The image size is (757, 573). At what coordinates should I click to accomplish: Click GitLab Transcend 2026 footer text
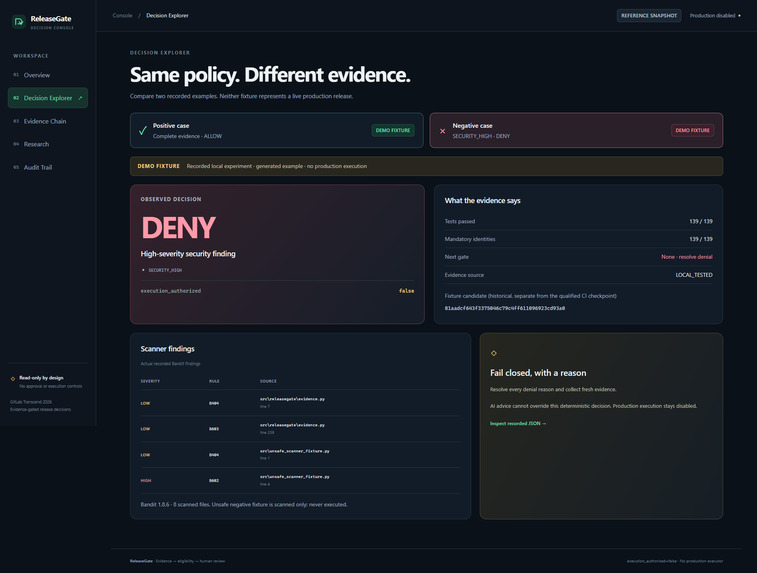tap(31, 402)
